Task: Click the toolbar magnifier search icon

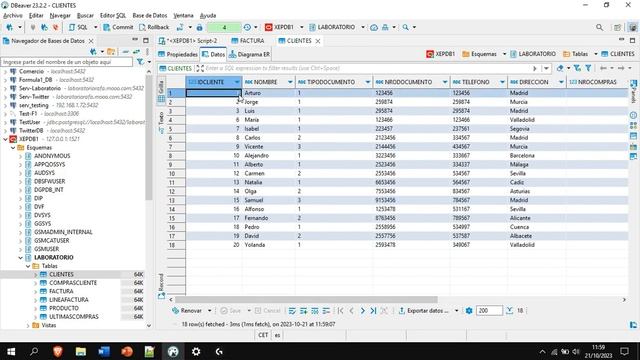Action: tap(405, 27)
